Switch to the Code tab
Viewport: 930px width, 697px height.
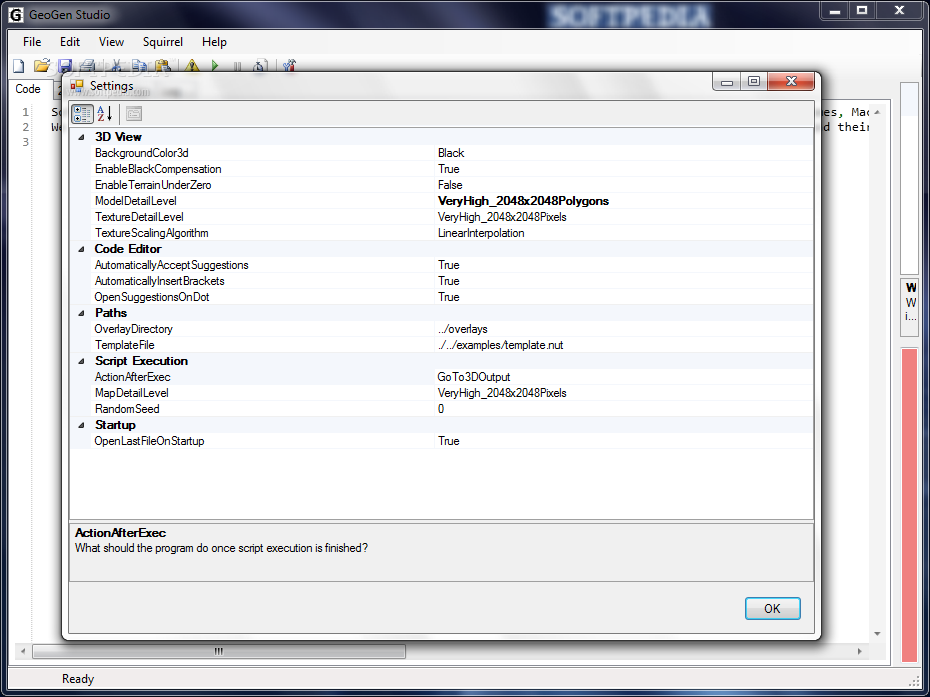click(x=28, y=89)
